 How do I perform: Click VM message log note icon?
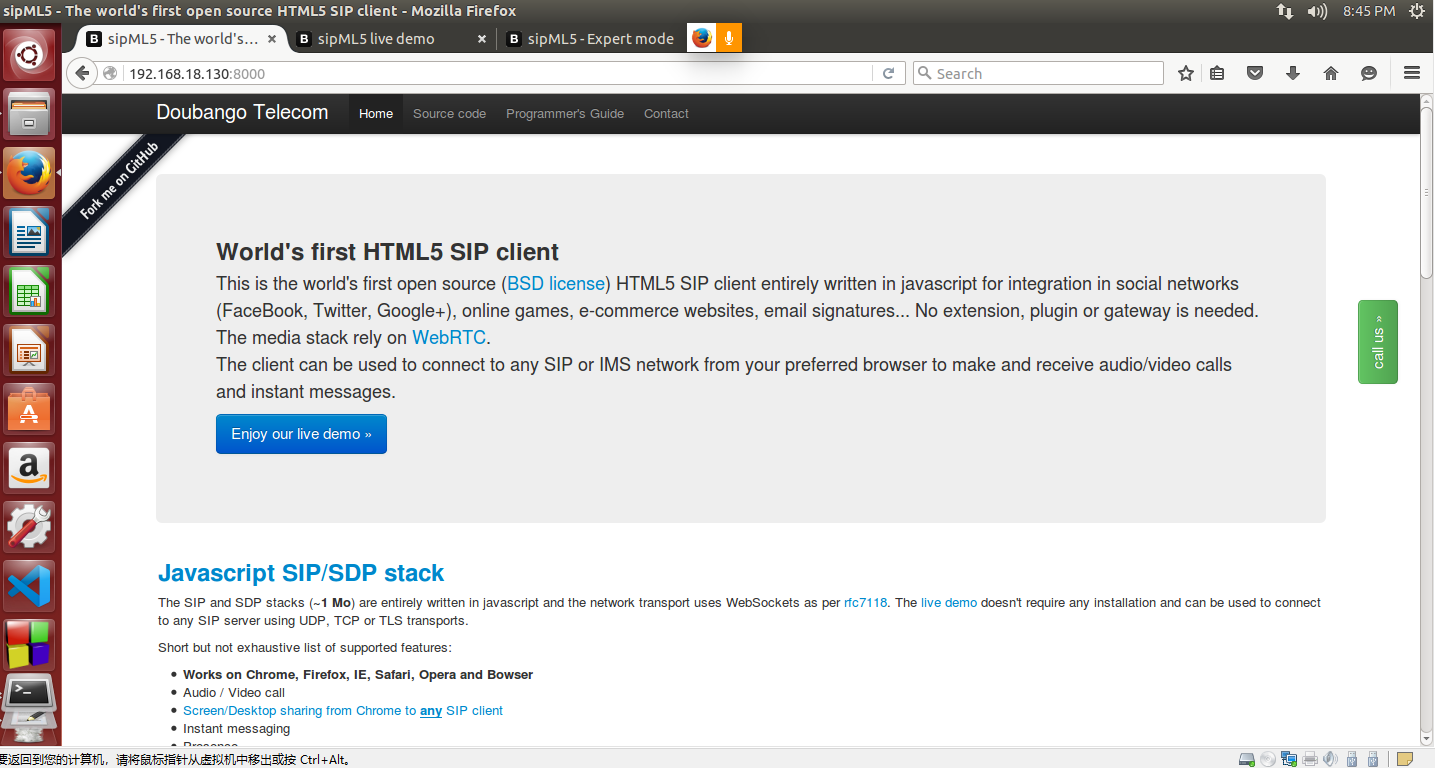click(1405, 759)
